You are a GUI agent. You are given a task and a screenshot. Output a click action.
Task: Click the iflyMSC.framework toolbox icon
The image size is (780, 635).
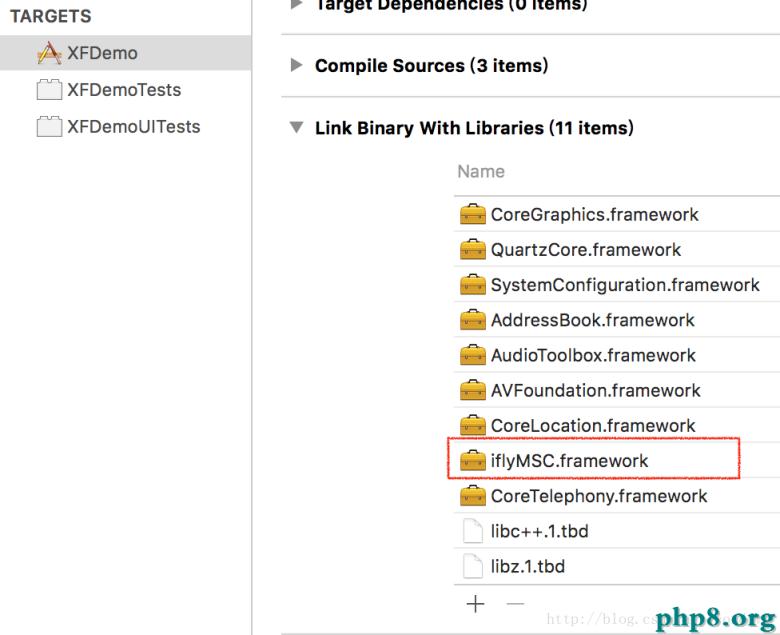tap(472, 461)
